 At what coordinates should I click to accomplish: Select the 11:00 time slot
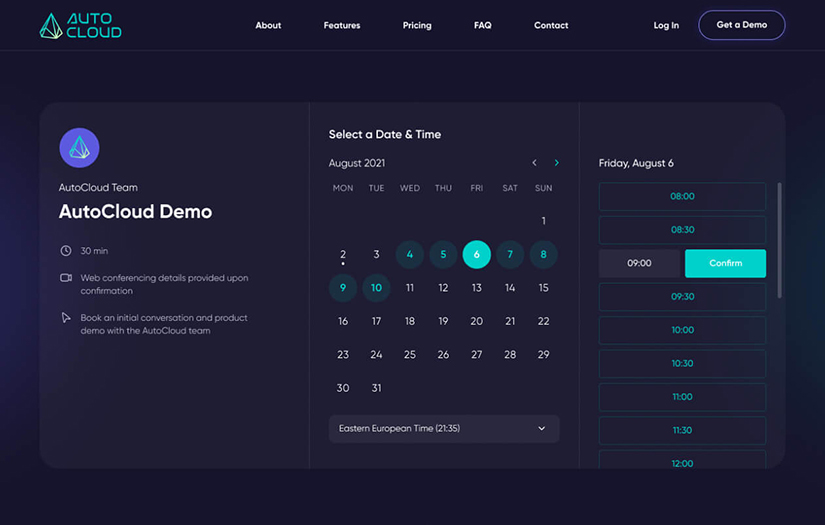(x=682, y=397)
